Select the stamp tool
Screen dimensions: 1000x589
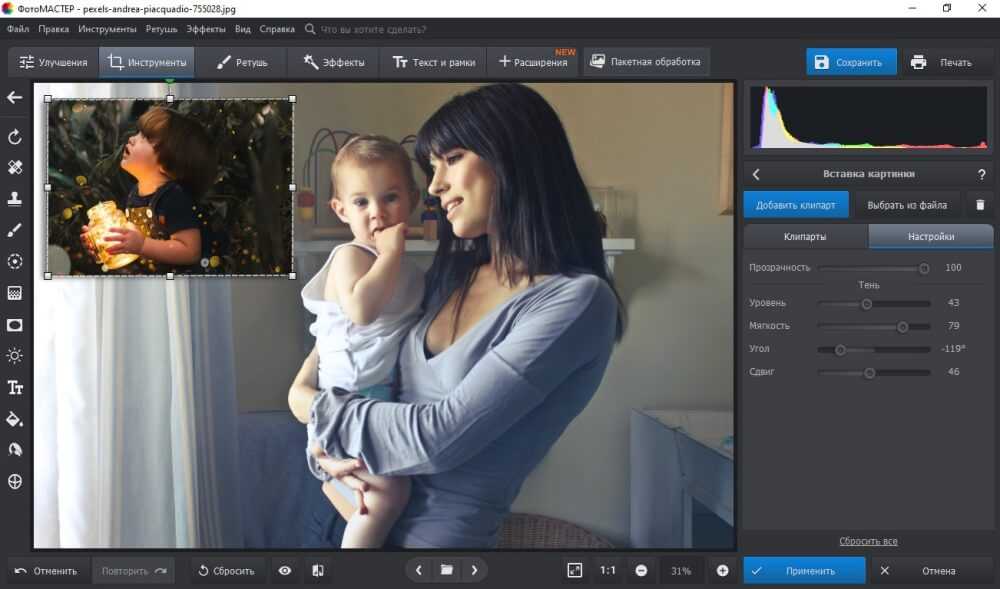(15, 199)
